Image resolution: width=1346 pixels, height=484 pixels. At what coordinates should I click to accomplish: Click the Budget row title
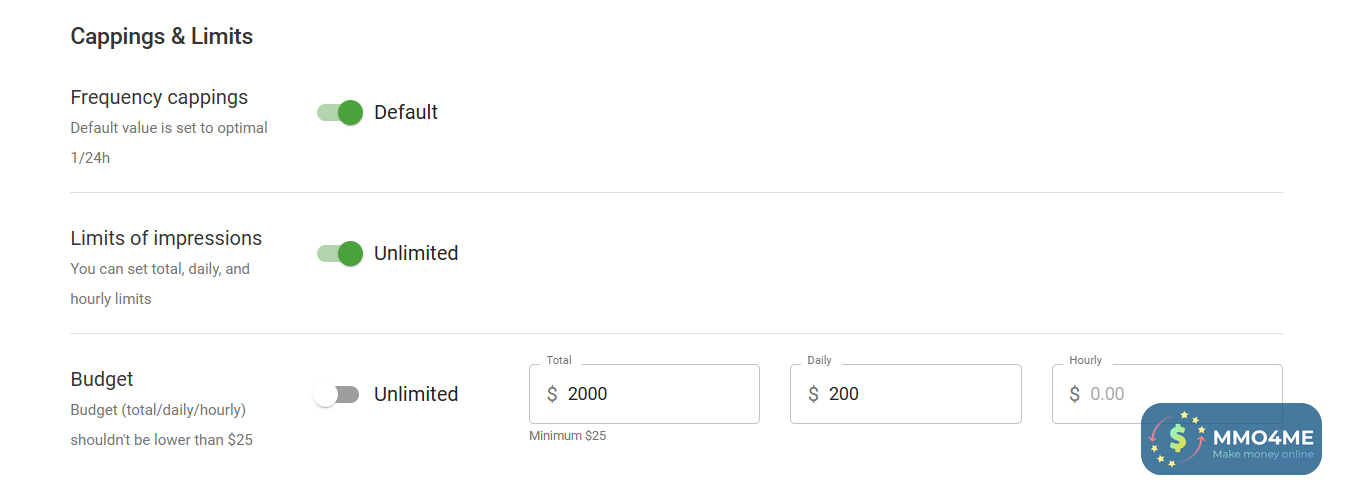click(x=102, y=380)
